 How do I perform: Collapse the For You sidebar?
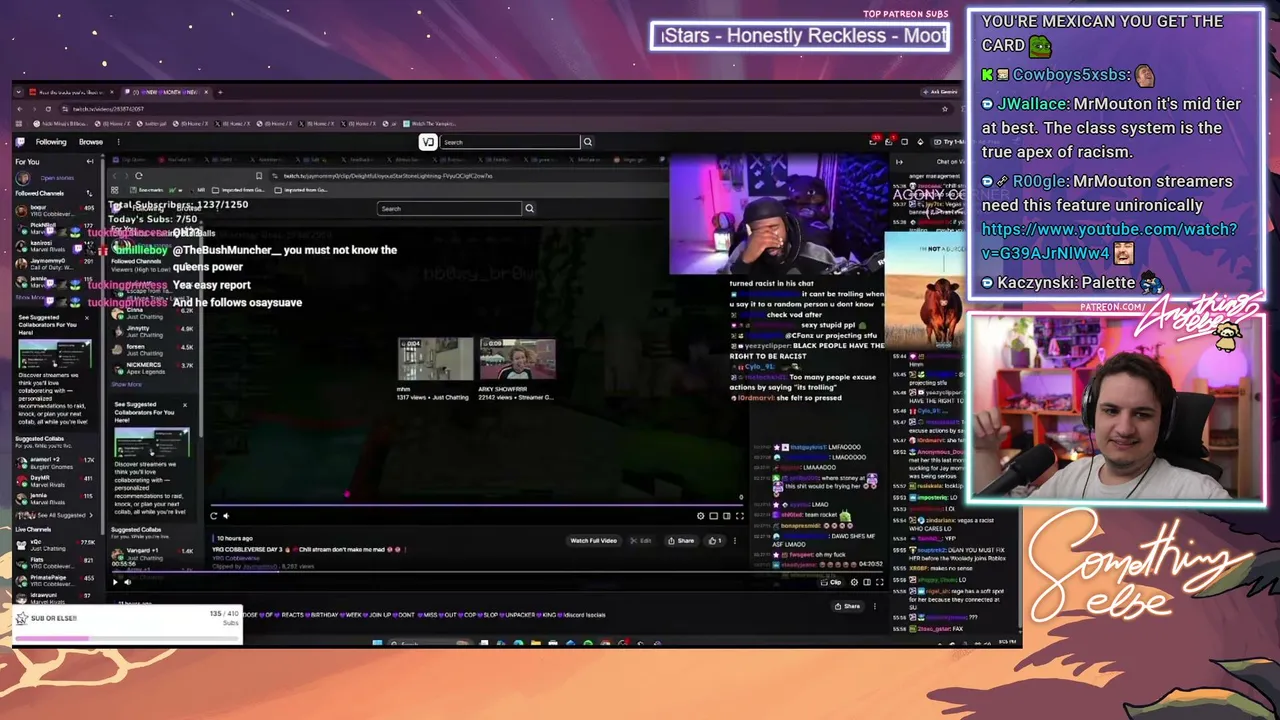tap(89, 161)
